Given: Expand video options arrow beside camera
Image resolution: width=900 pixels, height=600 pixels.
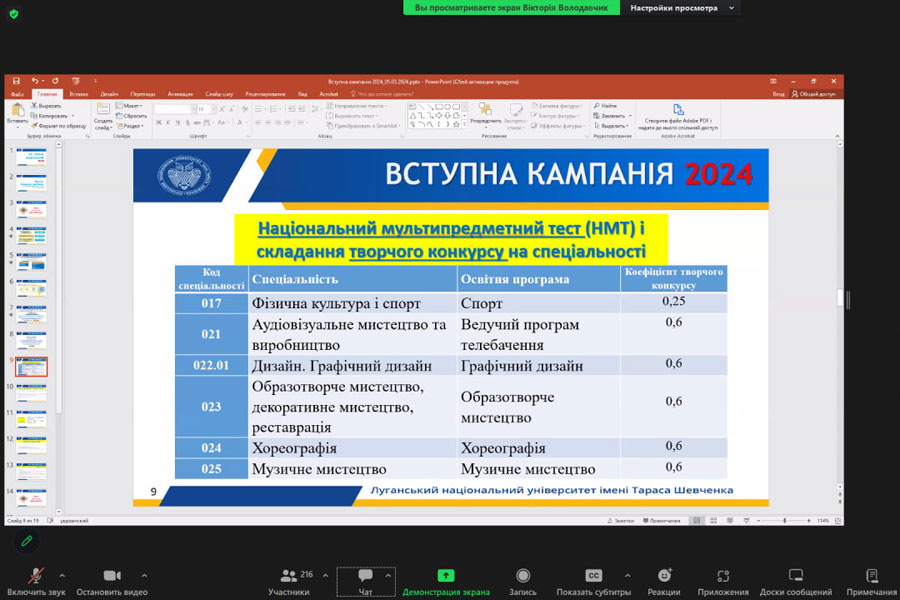Looking at the screenshot, I should 144,575.
